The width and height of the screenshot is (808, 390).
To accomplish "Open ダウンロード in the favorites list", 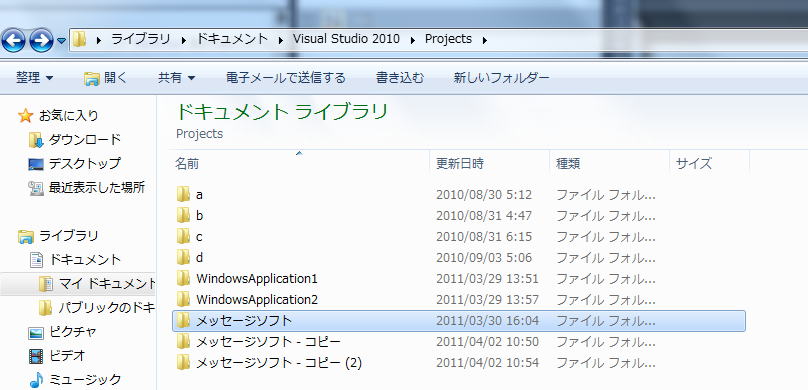I will 85,140.
